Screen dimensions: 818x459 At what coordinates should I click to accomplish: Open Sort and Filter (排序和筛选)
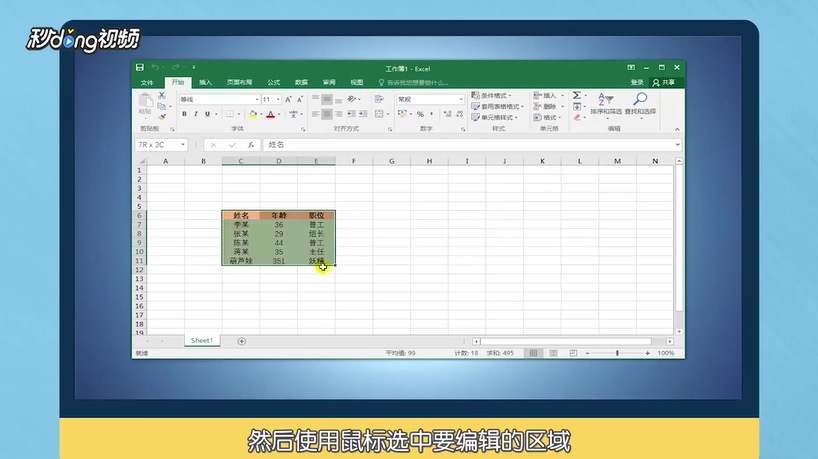606,104
